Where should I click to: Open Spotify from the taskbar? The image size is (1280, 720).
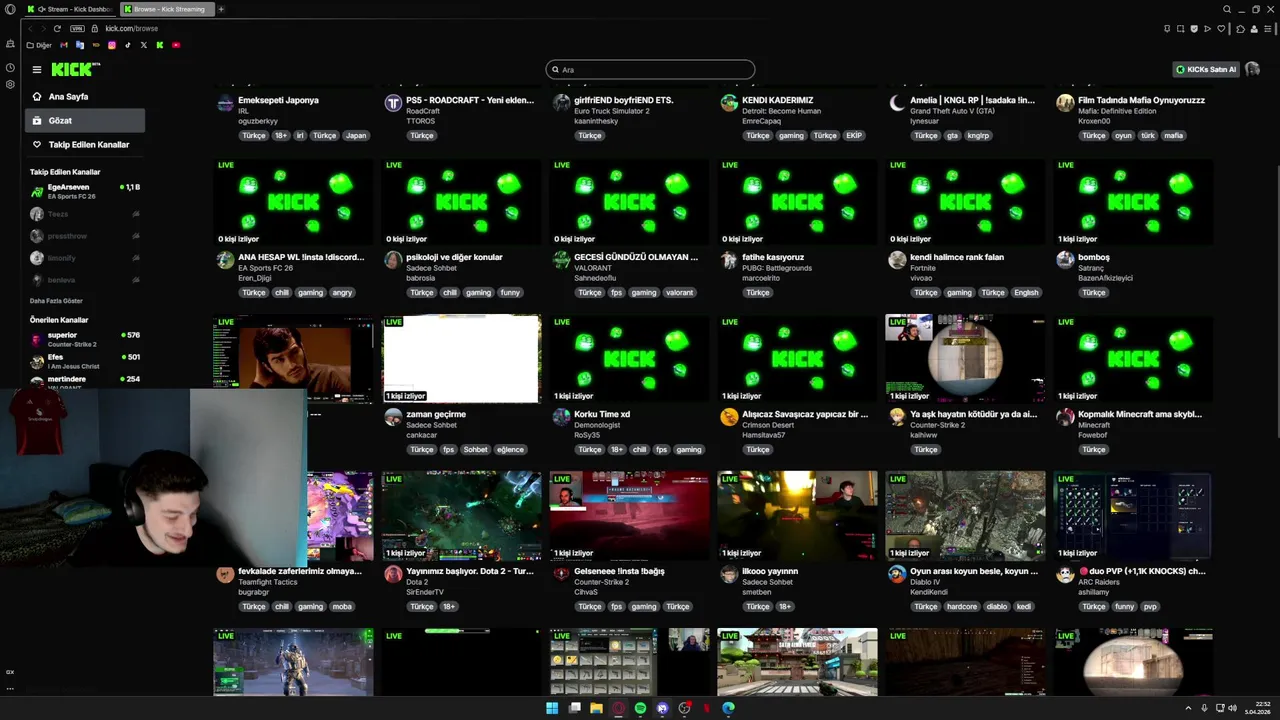tap(640, 708)
